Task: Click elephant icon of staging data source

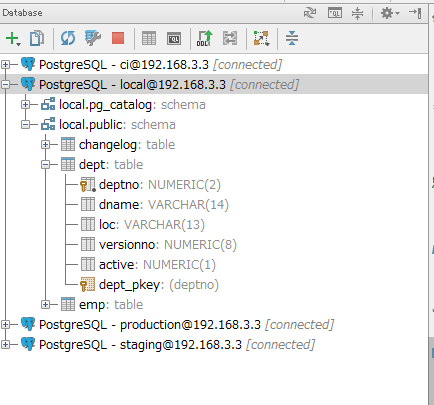Action: coord(28,344)
